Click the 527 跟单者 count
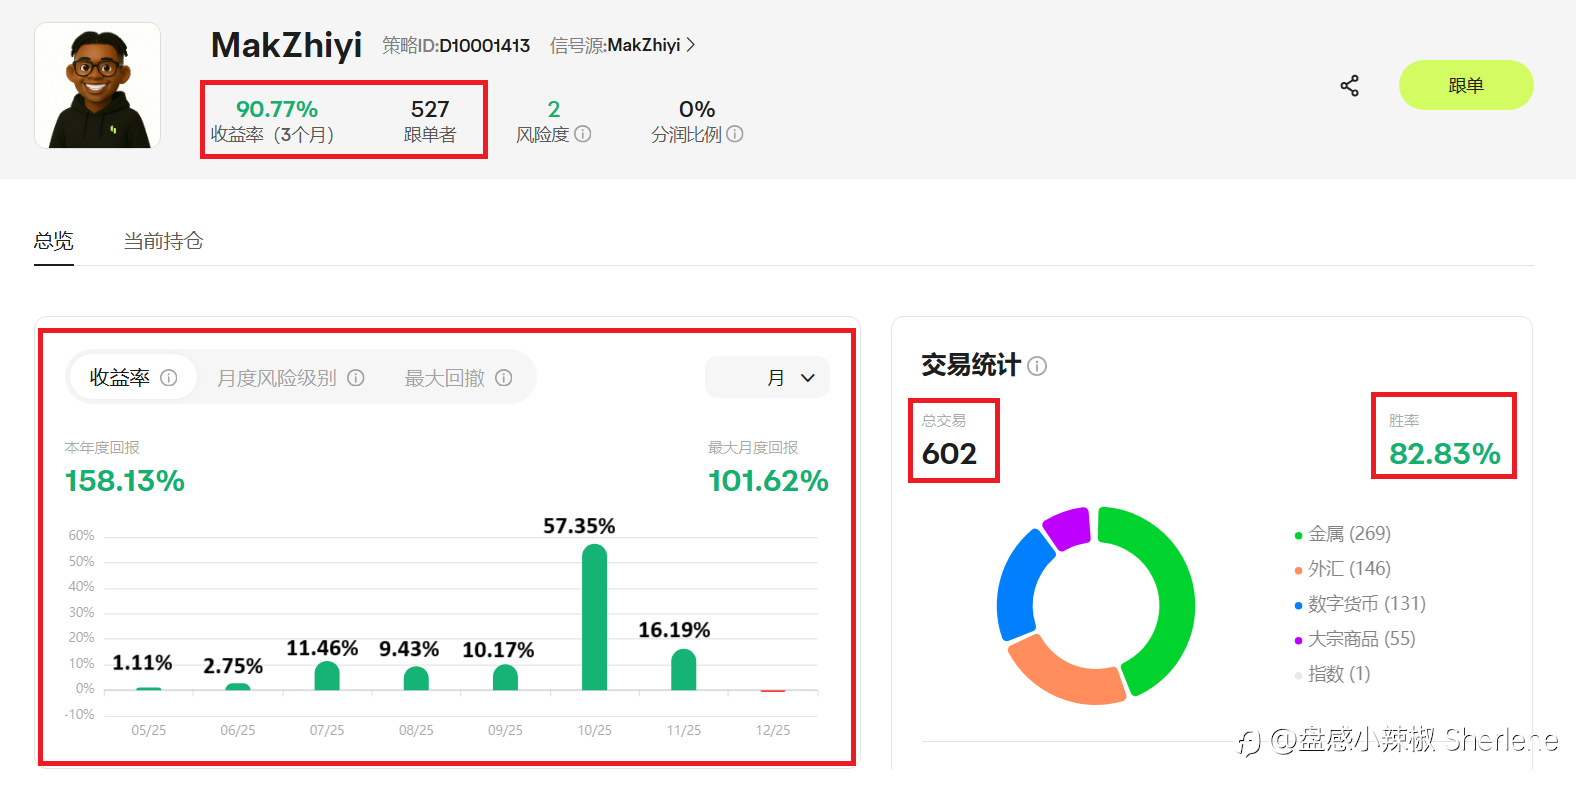 430,109
